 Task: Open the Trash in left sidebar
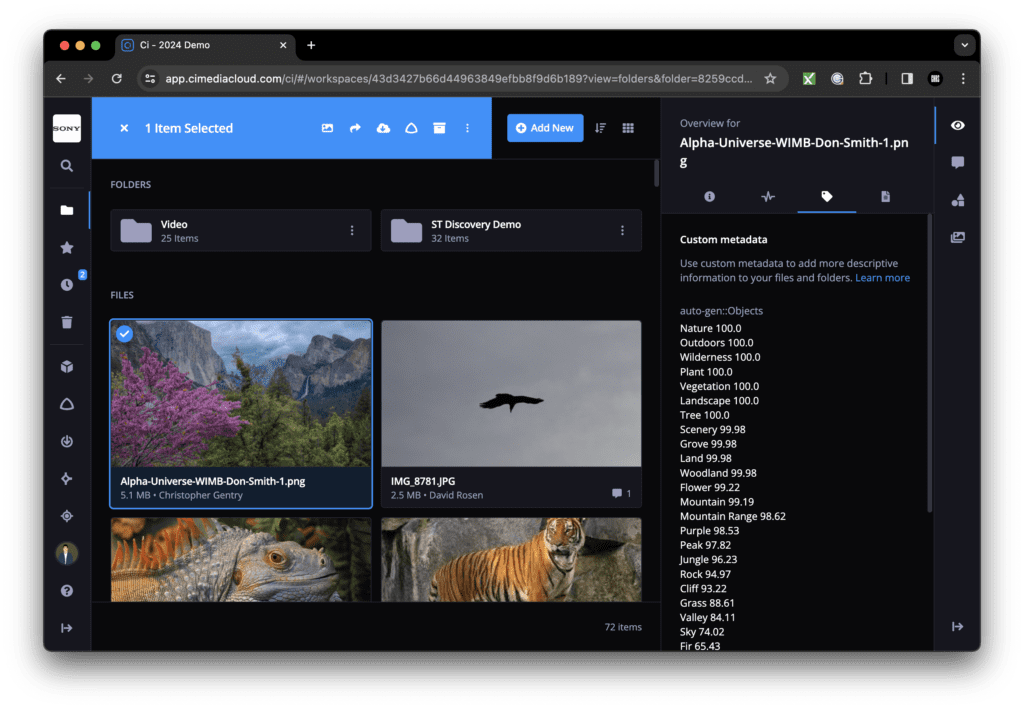(x=67, y=322)
